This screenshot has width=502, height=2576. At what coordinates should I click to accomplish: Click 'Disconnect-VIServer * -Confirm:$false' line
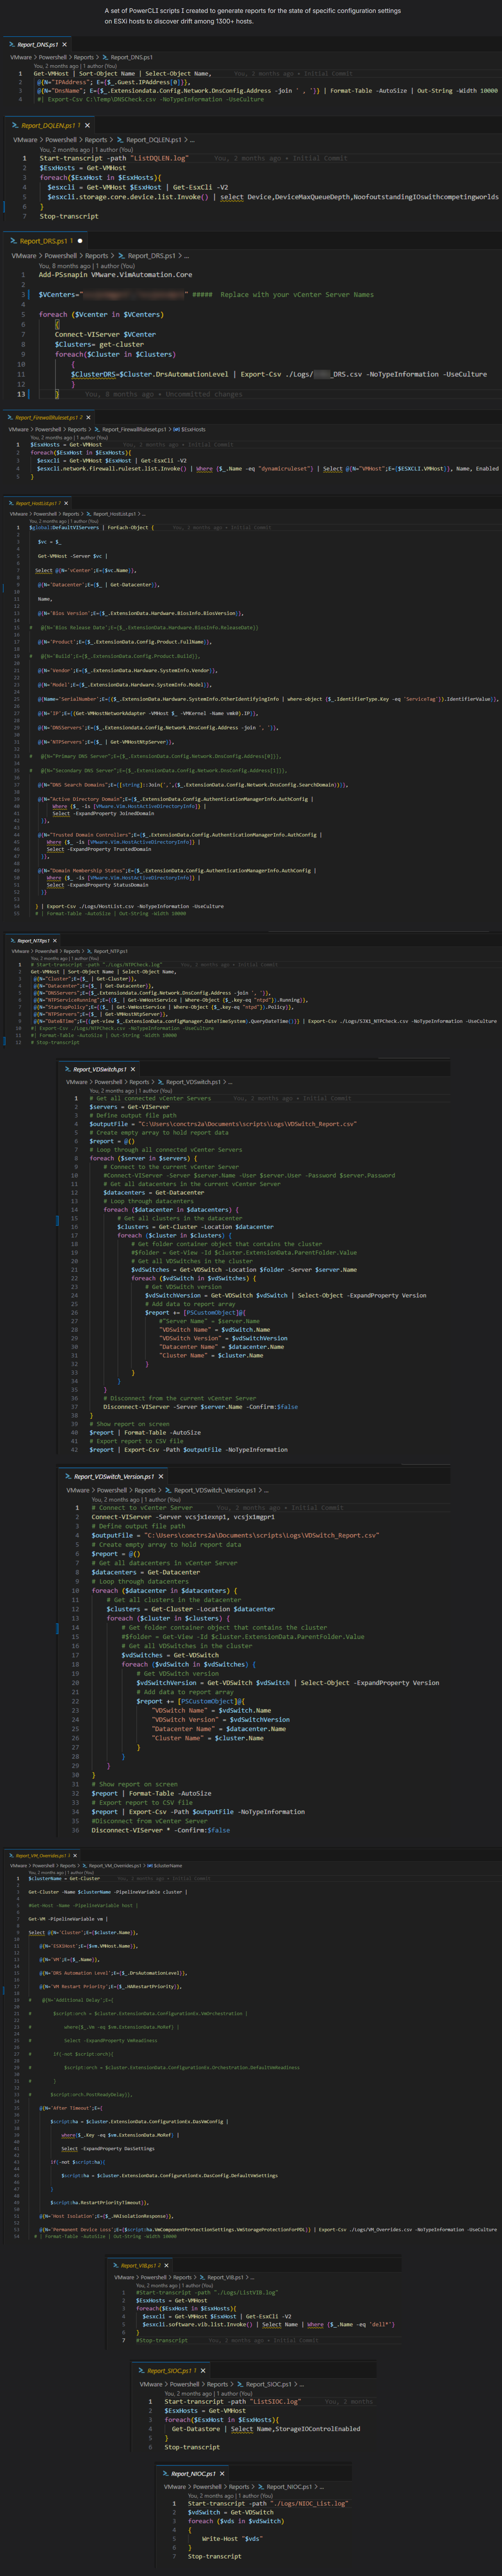tap(160, 1830)
